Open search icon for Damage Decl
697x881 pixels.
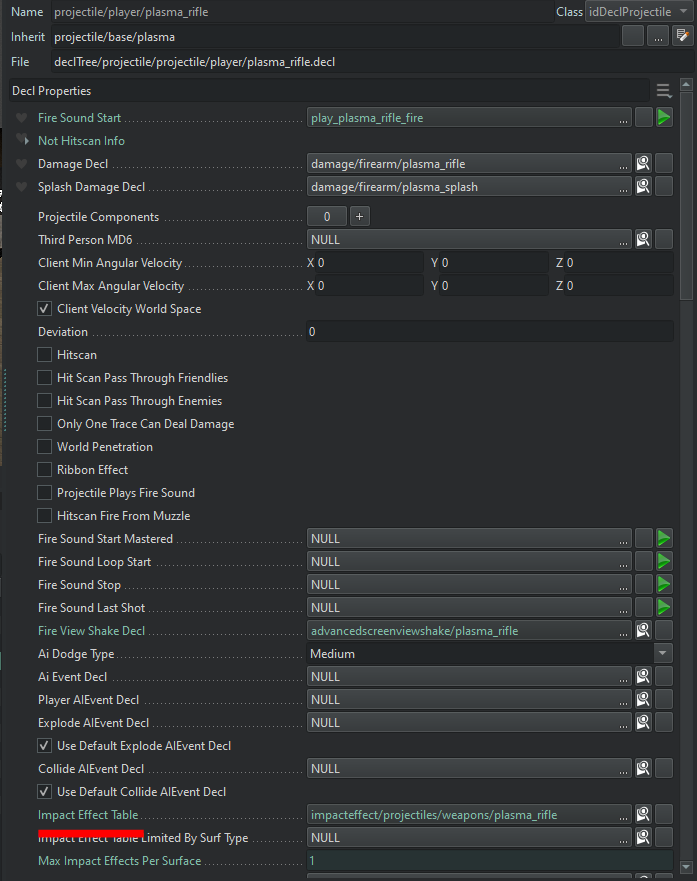(643, 164)
